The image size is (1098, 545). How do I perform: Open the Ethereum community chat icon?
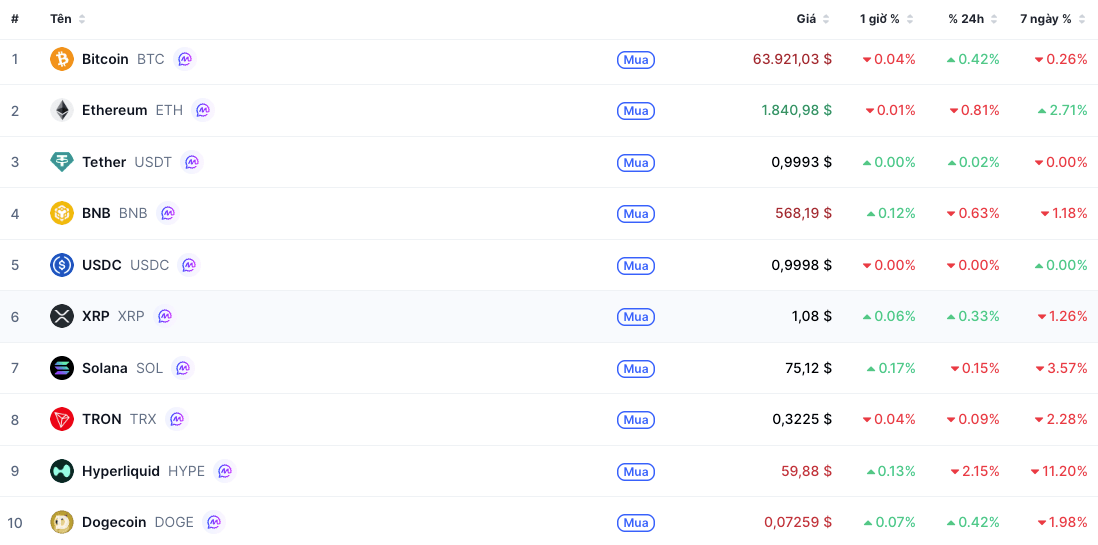coord(203,110)
